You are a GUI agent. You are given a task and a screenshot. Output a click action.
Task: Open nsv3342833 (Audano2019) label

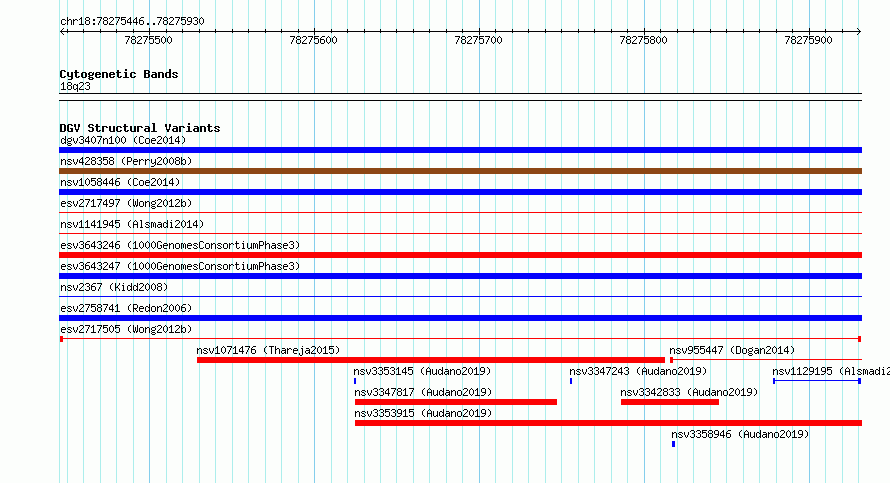(689, 392)
